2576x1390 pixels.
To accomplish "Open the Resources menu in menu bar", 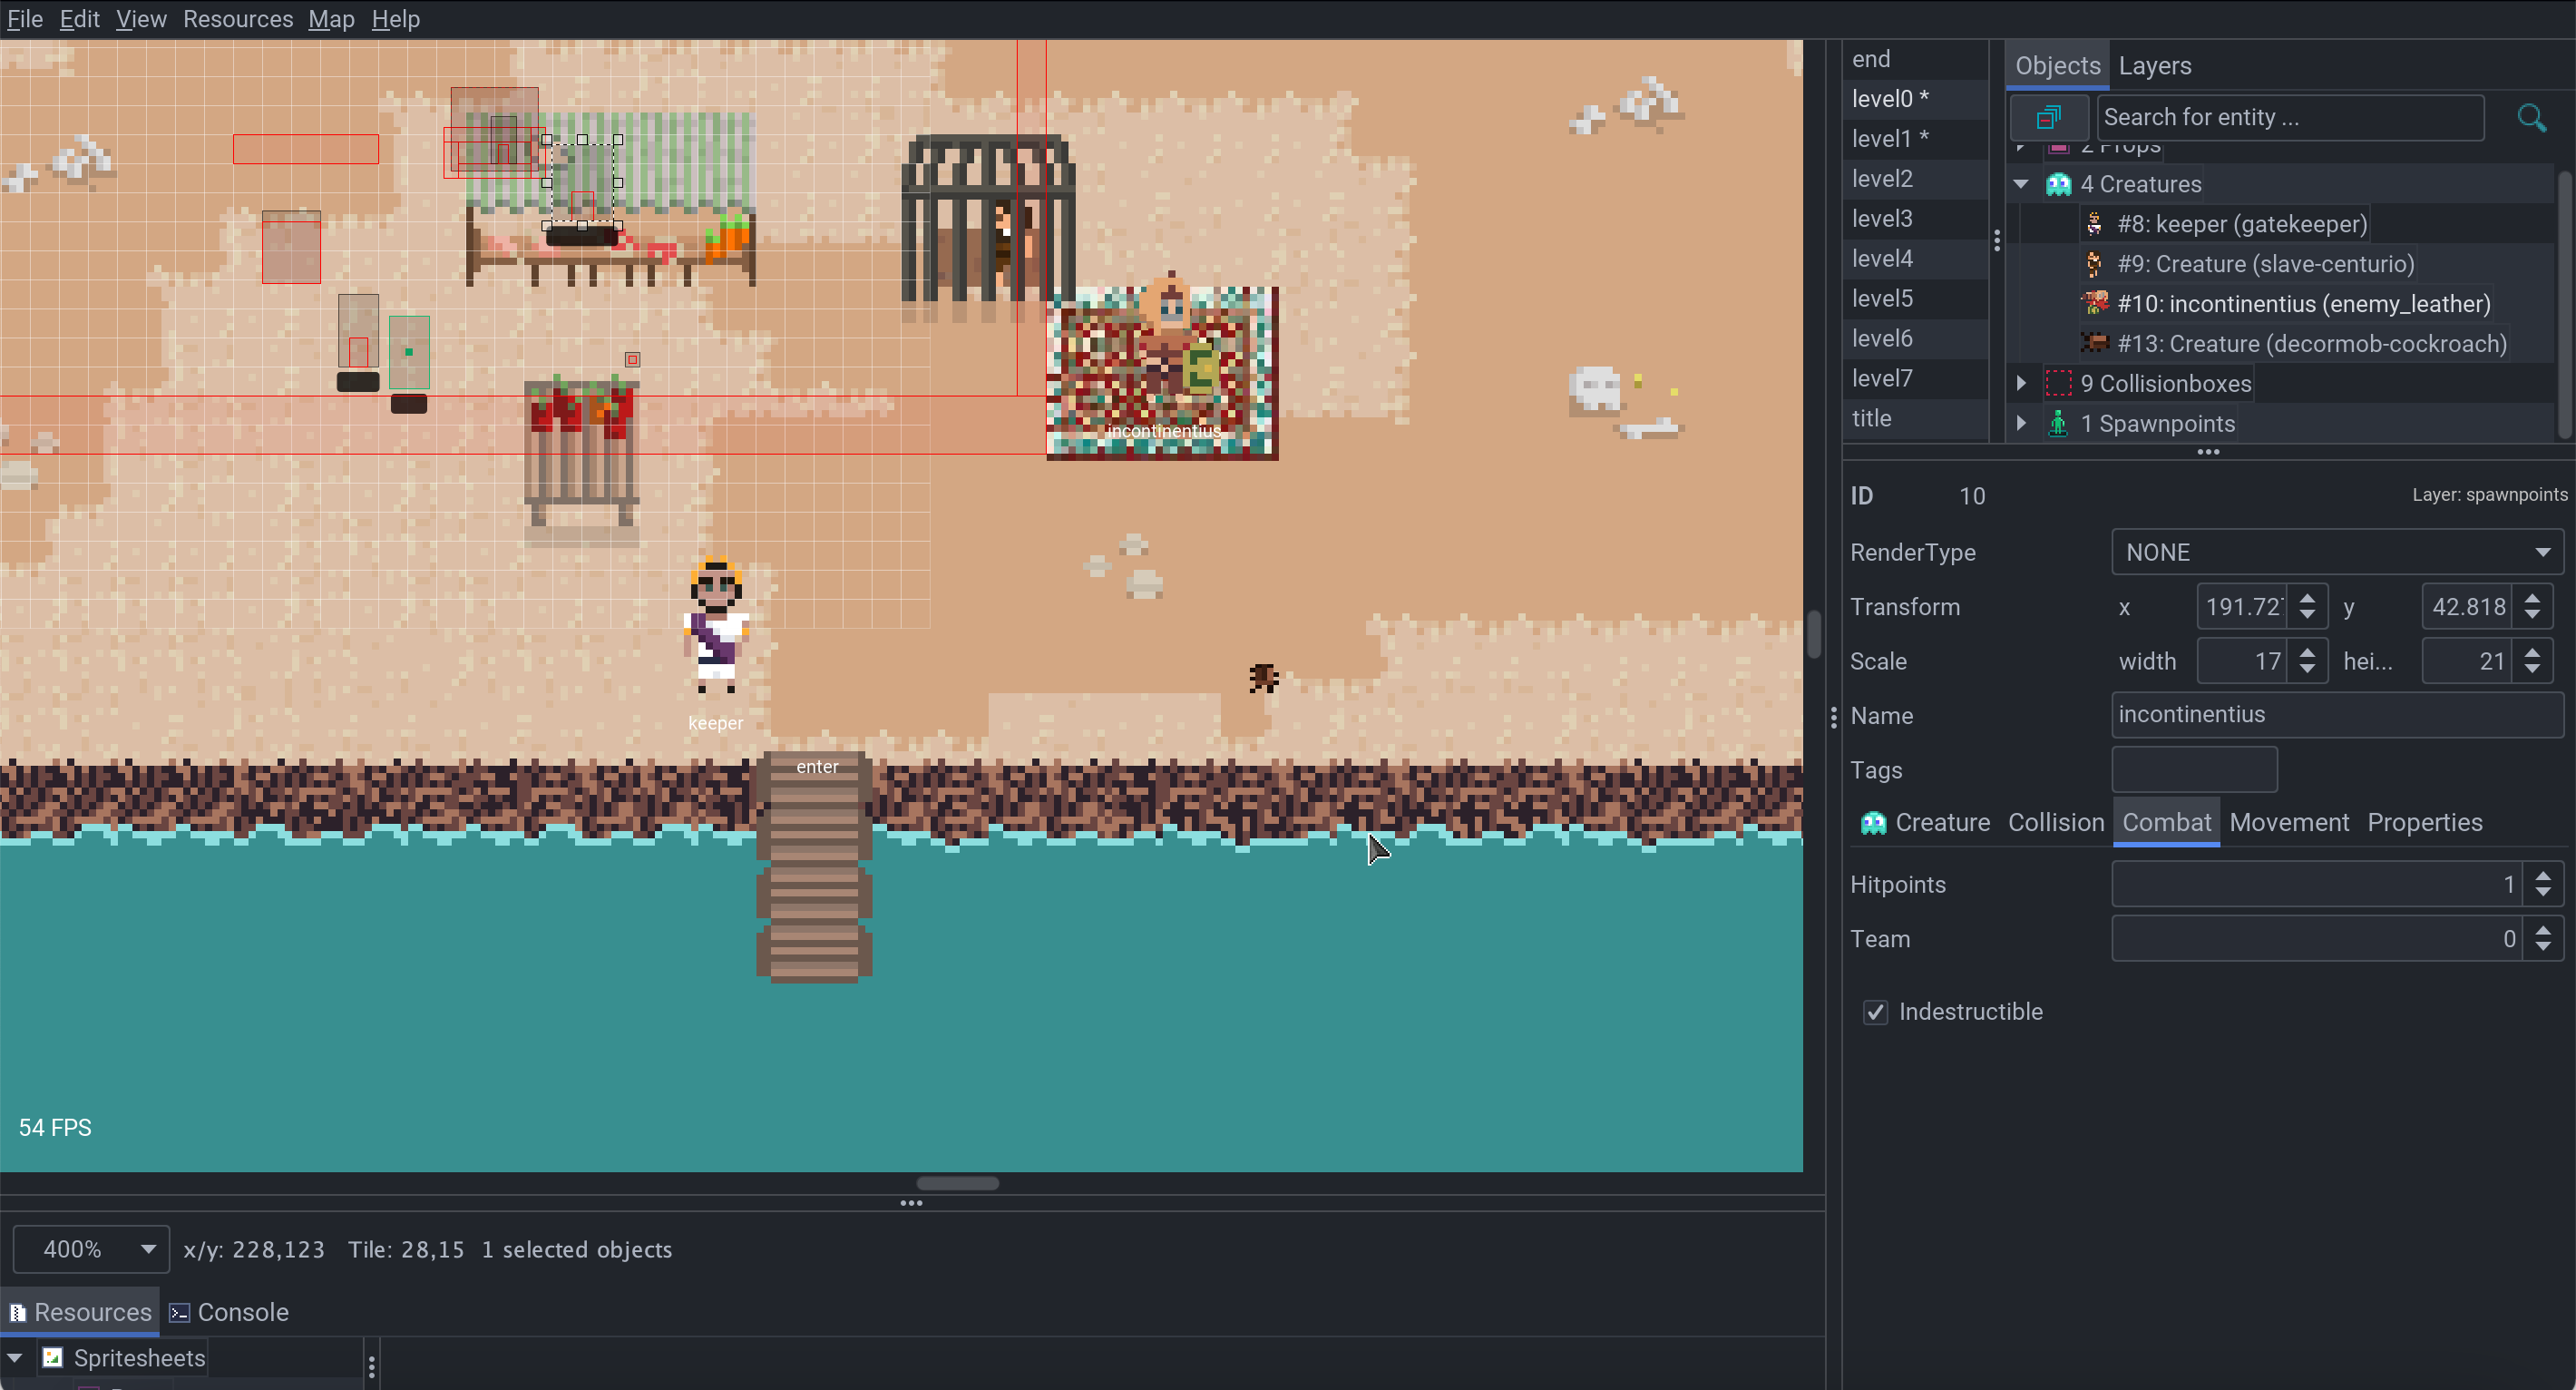I will click(238, 19).
